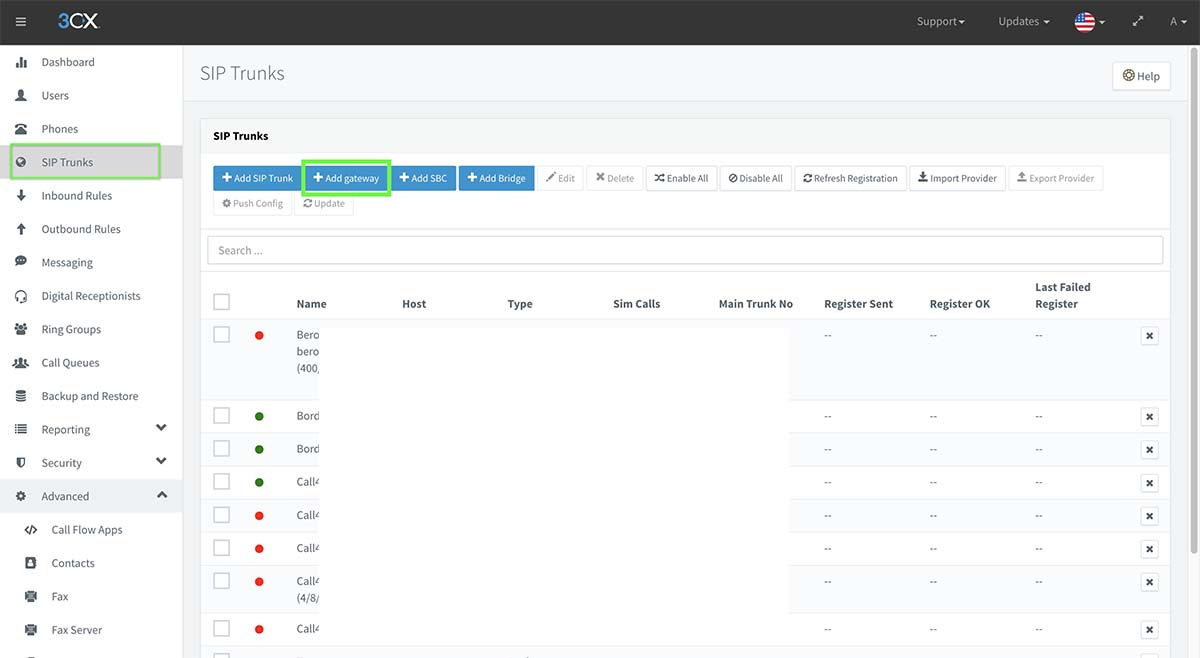Tick the select-all checkbox in table header
This screenshot has width=1200, height=658.
click(222, 302)
